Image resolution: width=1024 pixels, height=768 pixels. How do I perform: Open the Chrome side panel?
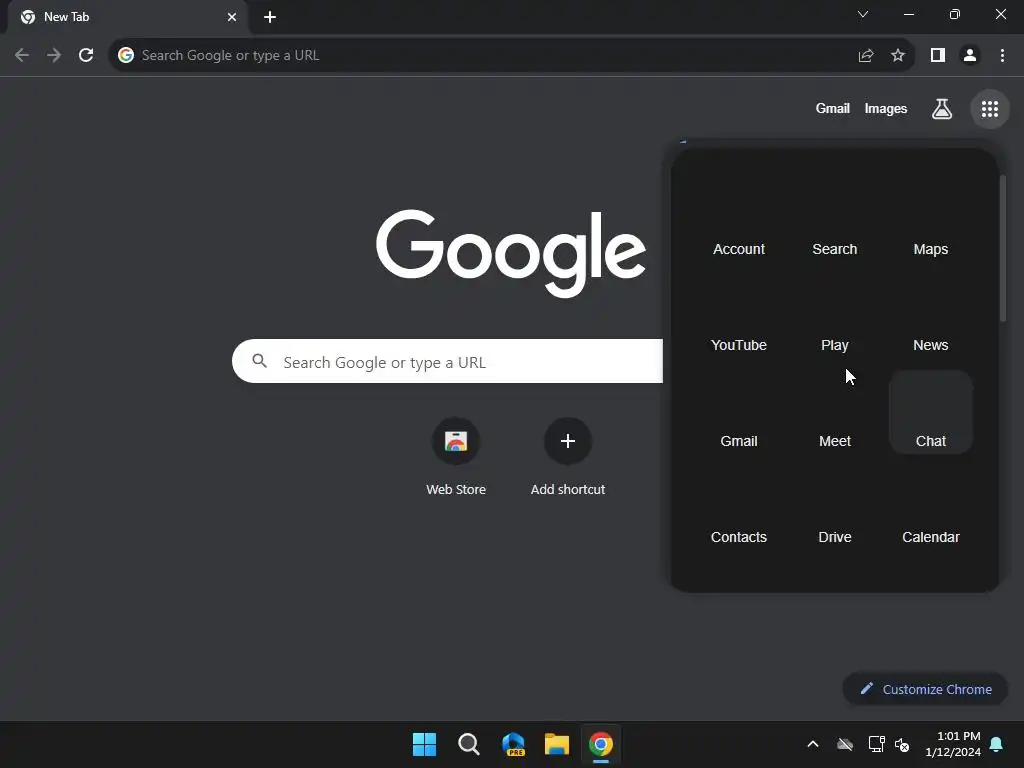coord(938,56)
